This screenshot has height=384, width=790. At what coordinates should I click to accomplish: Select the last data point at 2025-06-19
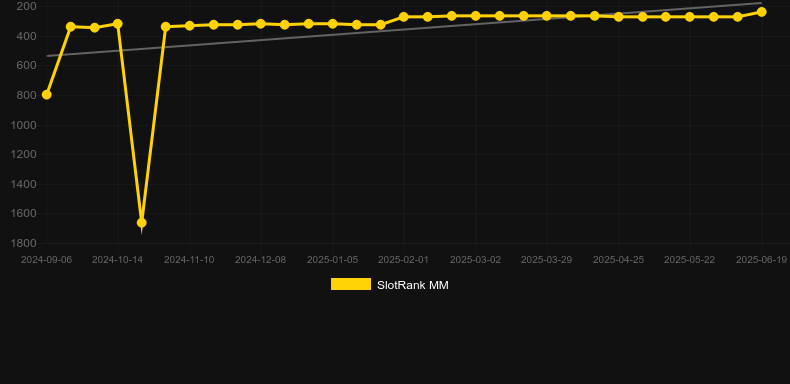click(x=761, y=12)
